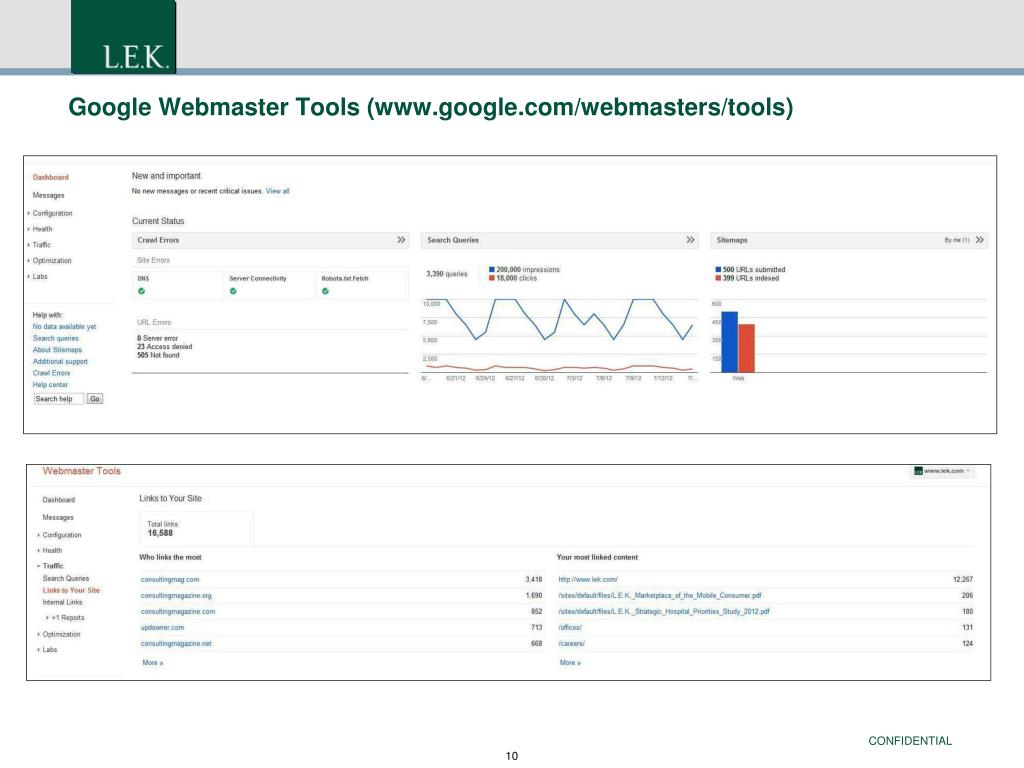This screenshot has height=768, width=1024.
Task: Click blue impressions legend square
Action: 492,269
